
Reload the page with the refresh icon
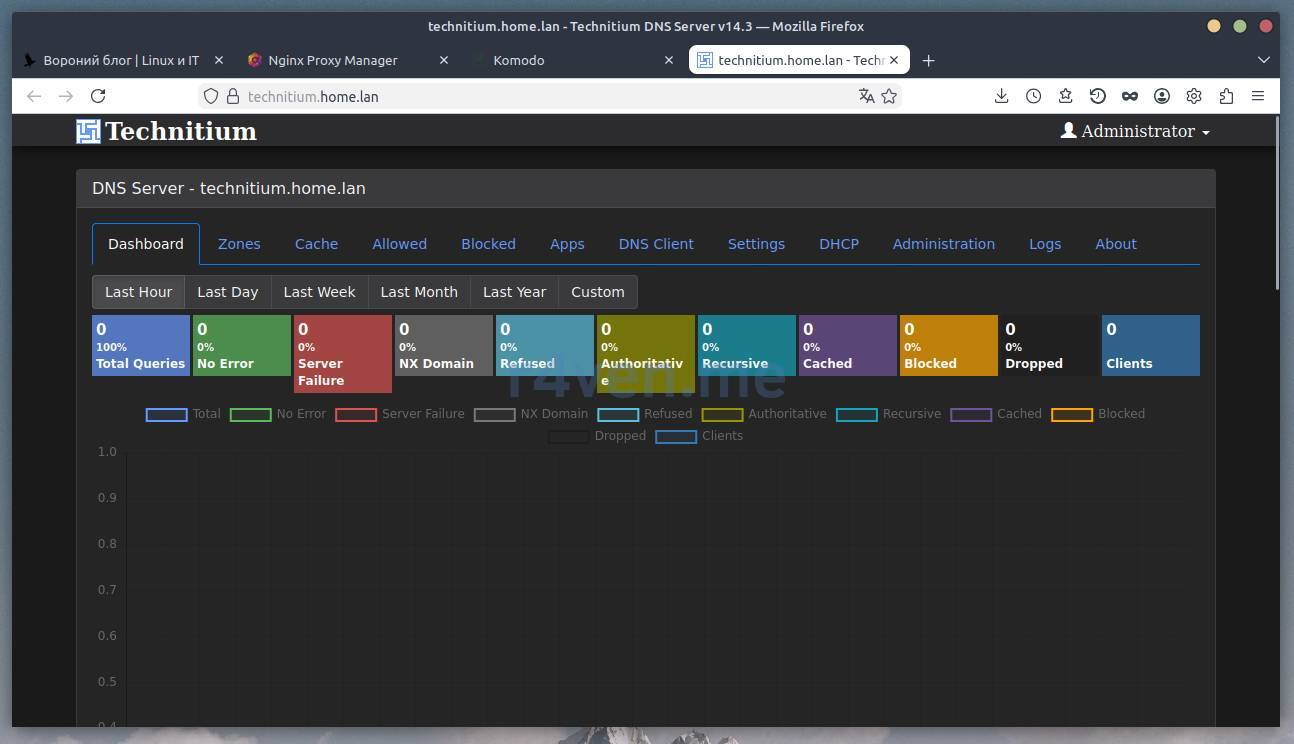98,96
